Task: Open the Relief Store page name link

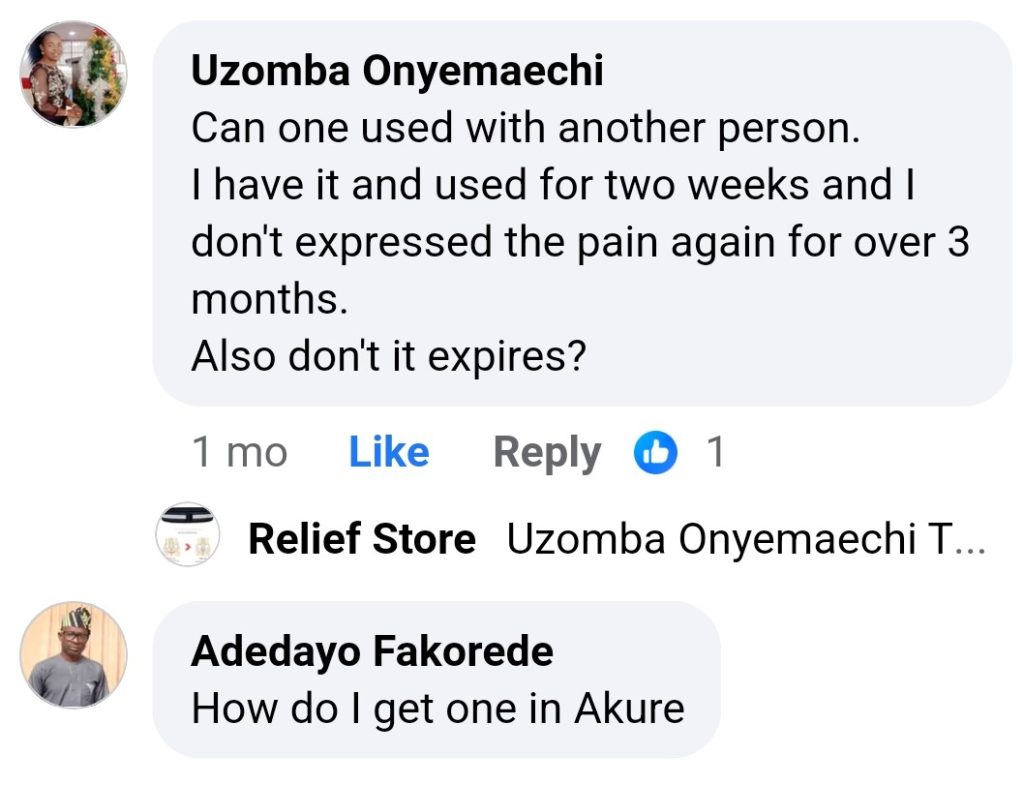Action: (x=361, y=540)
